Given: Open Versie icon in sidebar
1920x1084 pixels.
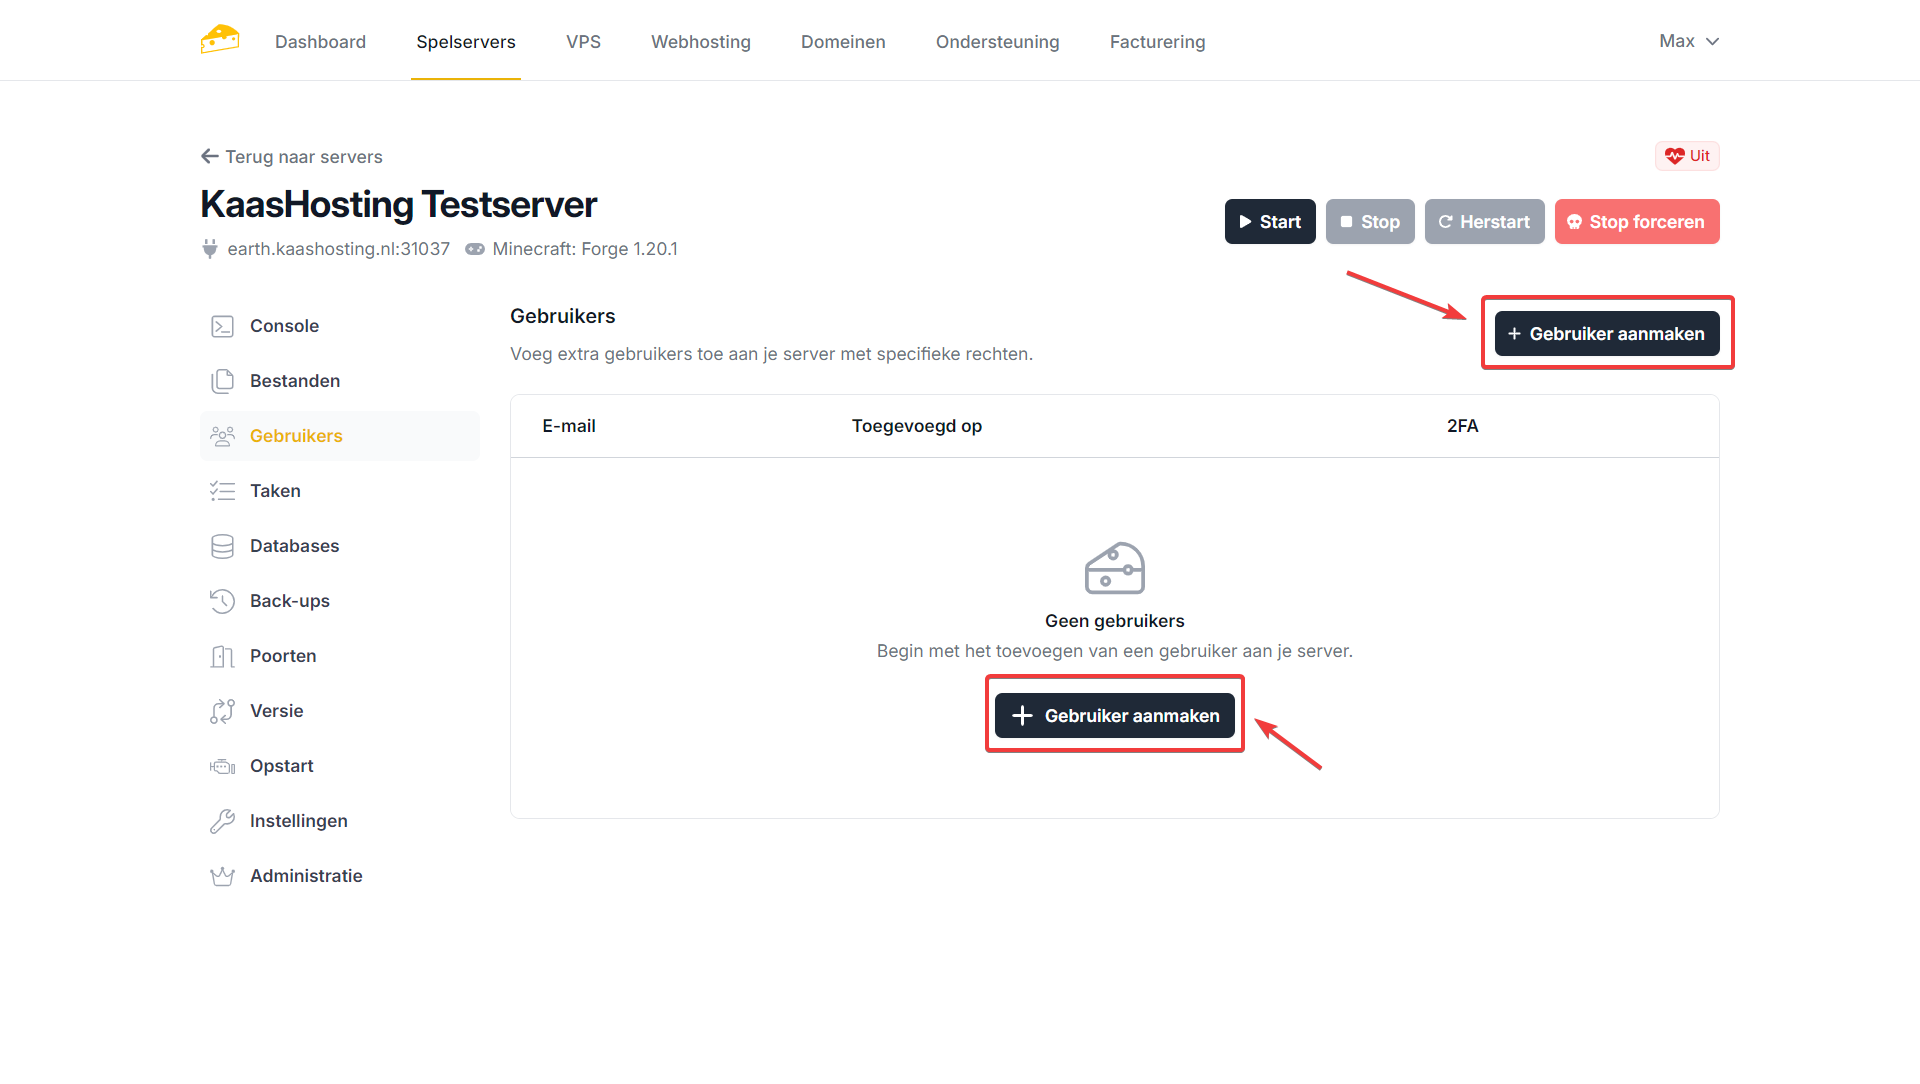Looking at the screenshot, I should pyautogui.click(x=222, y=711).
